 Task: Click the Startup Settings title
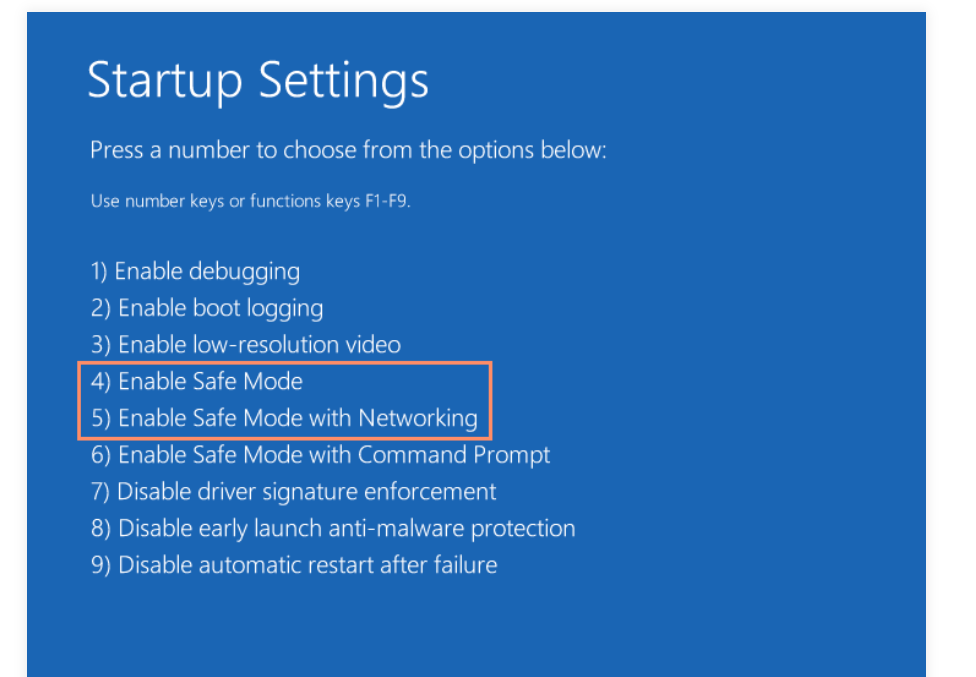coord(258,80)
